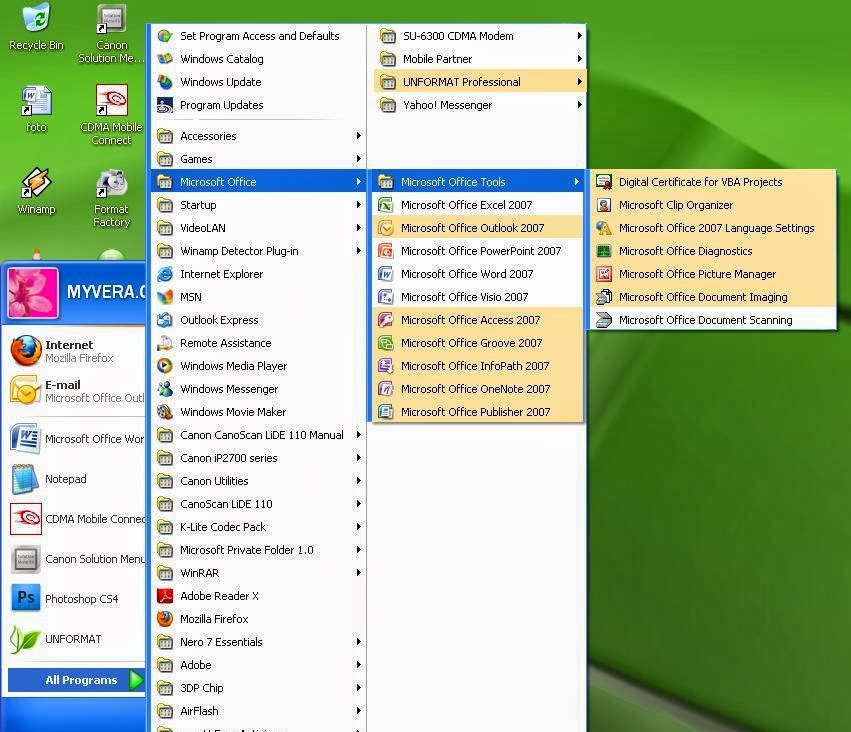
Task: Click the Outlook 2007 icon in Office submenu
Action: click(385, 228)
